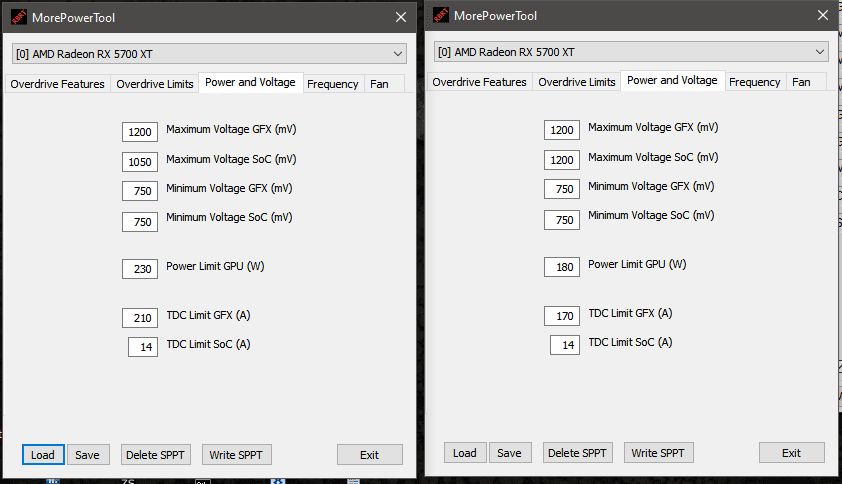
Task: Click Write SPPT in right window
Action: 658,452
